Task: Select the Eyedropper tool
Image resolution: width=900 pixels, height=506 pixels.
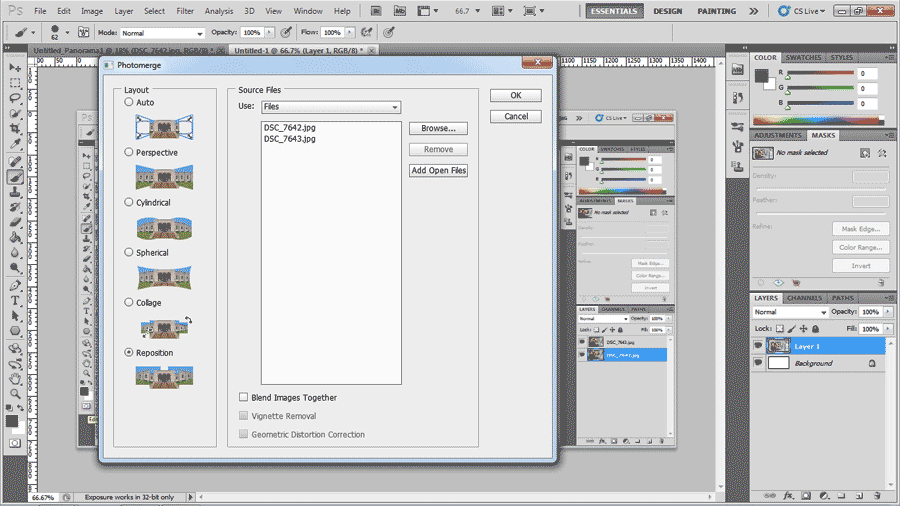Action: (x=15, y=143)
